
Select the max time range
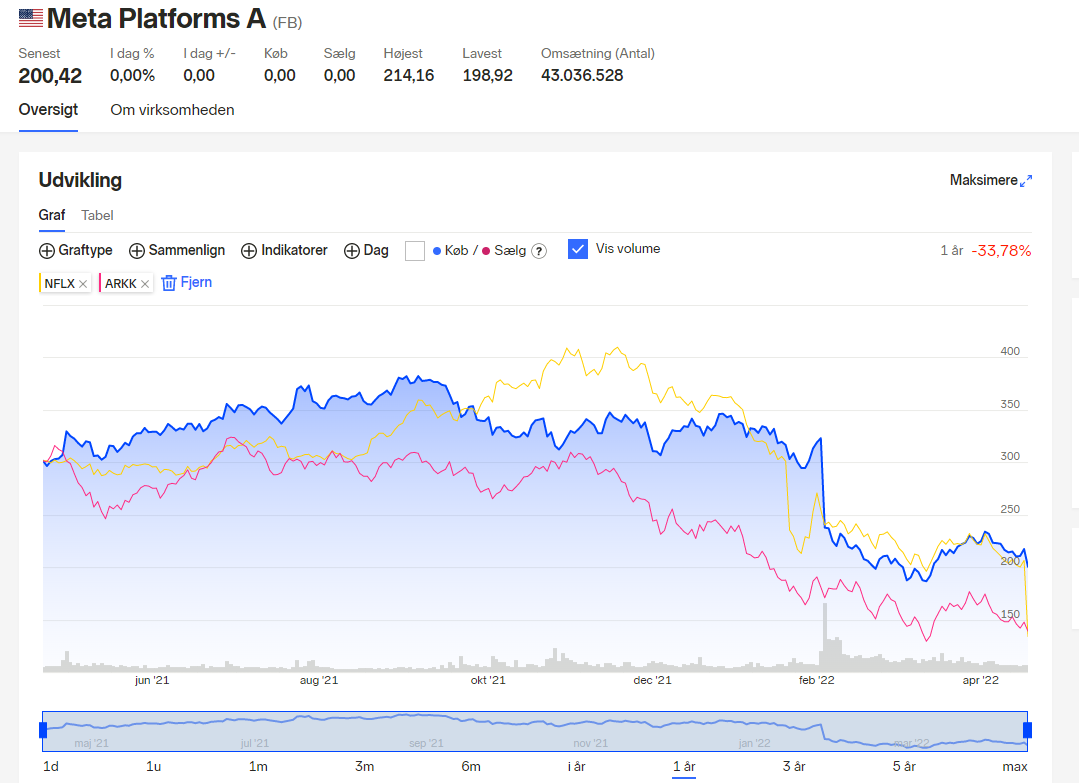(x=1014, y=766)
